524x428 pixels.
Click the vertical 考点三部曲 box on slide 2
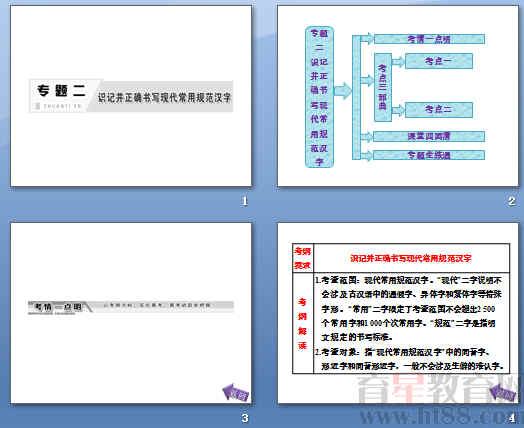383,87
